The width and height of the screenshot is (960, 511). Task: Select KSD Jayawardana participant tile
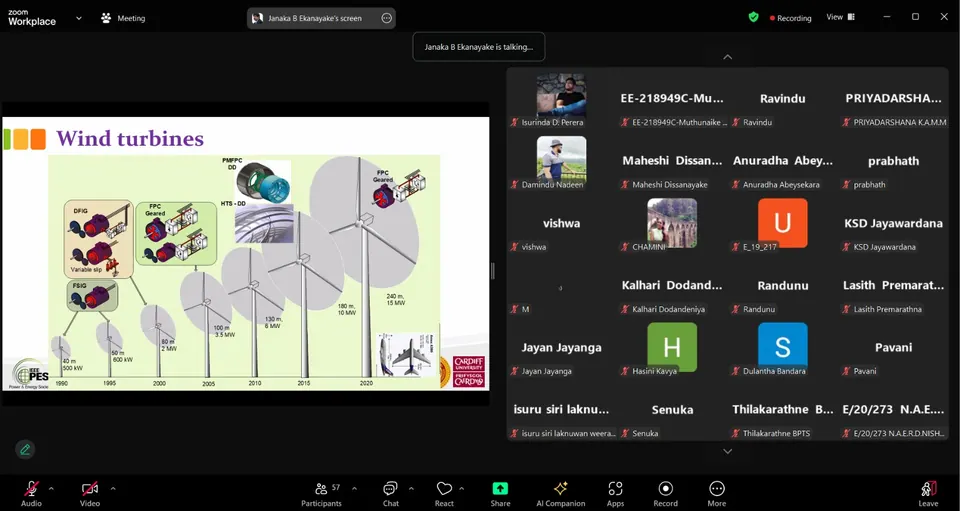[x=893, y=223]
